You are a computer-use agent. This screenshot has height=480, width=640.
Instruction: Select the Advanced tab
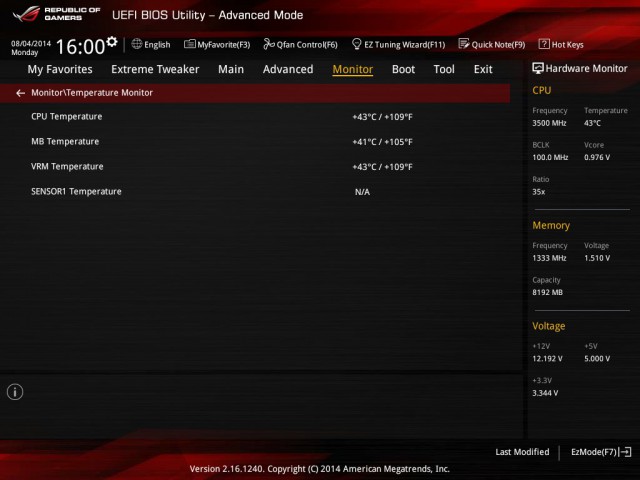288,69
